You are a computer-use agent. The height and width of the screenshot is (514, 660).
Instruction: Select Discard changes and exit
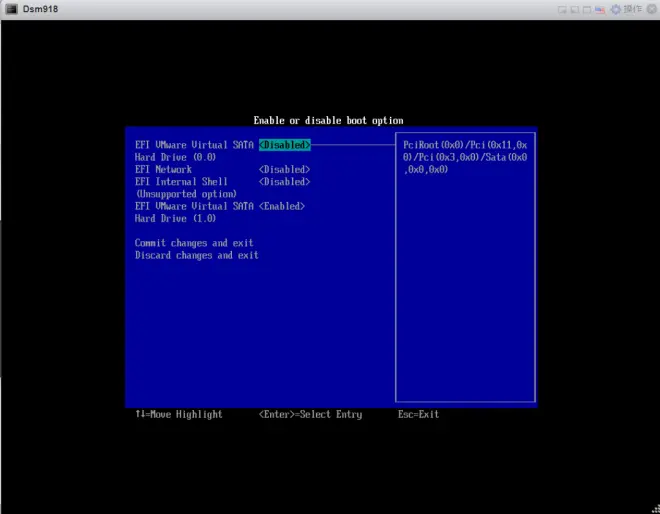(197, 255)
